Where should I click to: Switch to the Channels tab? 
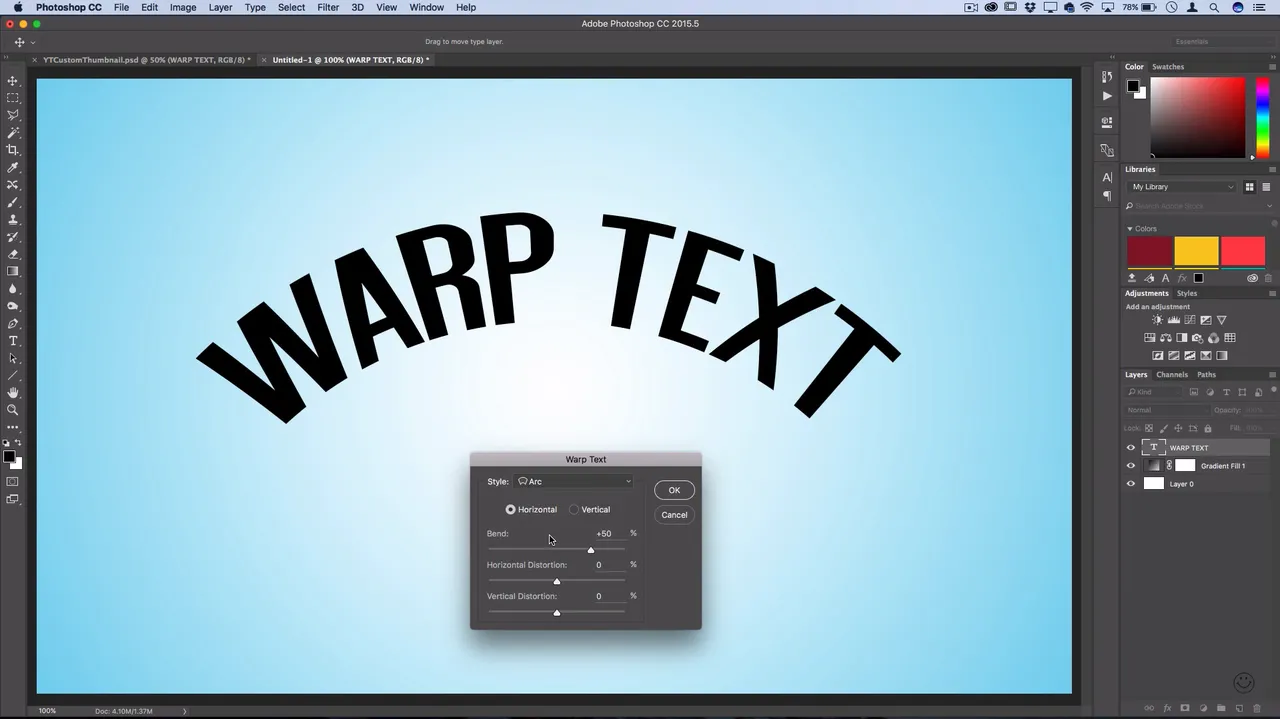(1172, 375)
